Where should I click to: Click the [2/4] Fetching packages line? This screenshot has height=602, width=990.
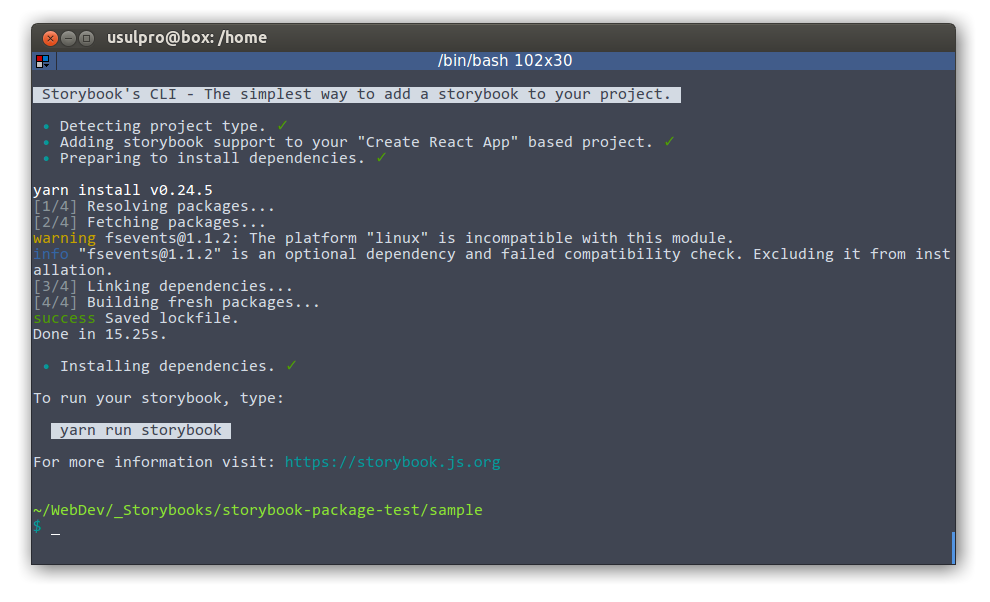[x=150, y=222]
